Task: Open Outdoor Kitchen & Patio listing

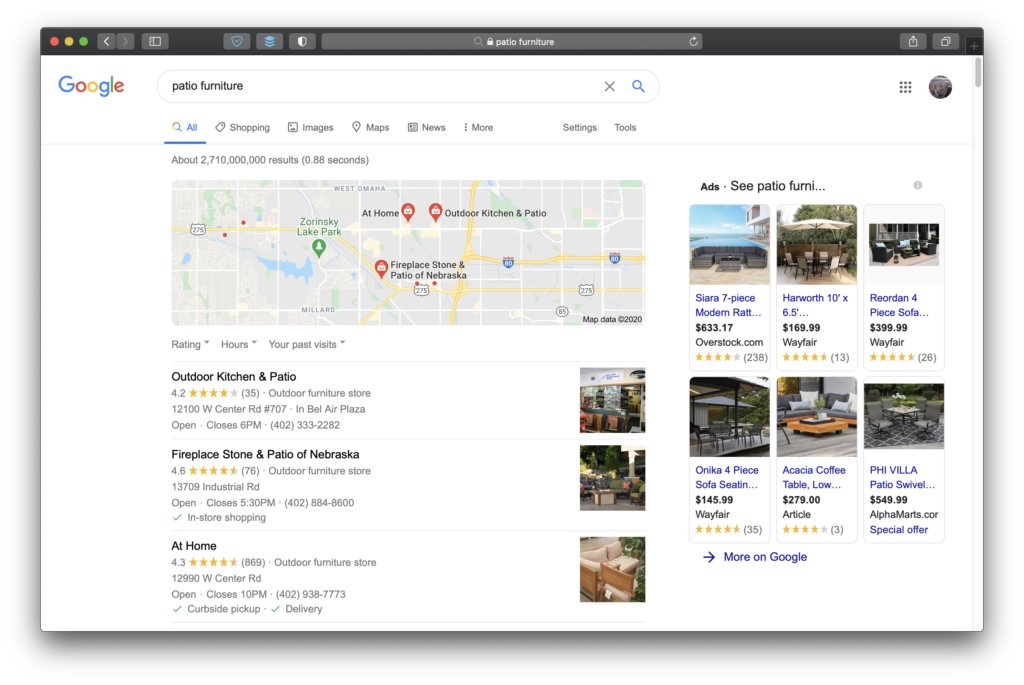Action: tap(234, 377)
